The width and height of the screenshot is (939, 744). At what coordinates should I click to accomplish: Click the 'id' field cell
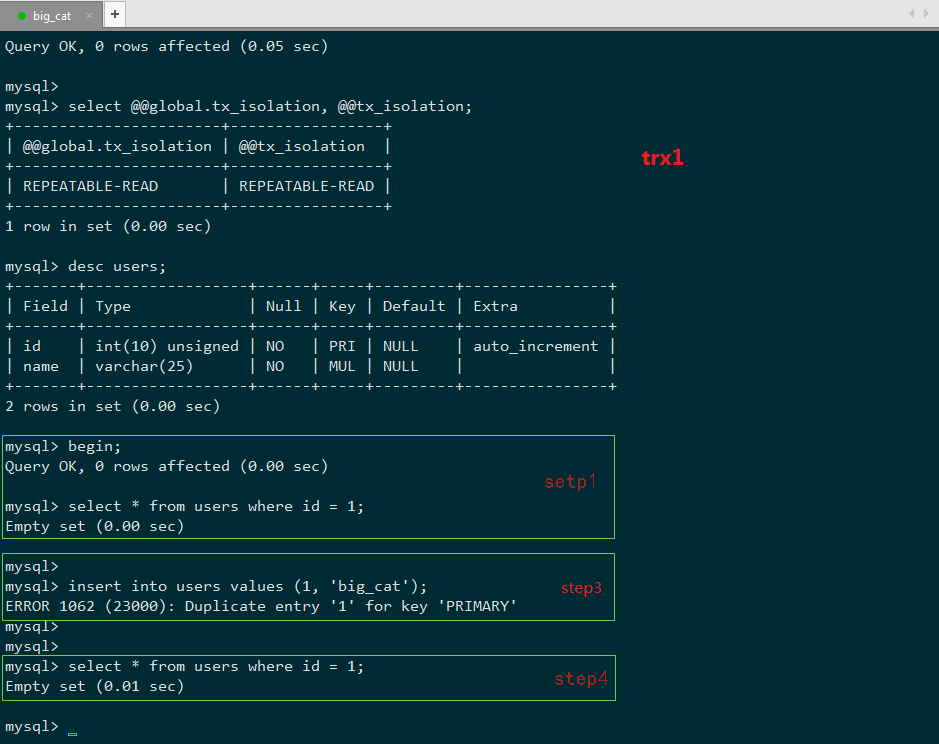click(x=32, y=346)
